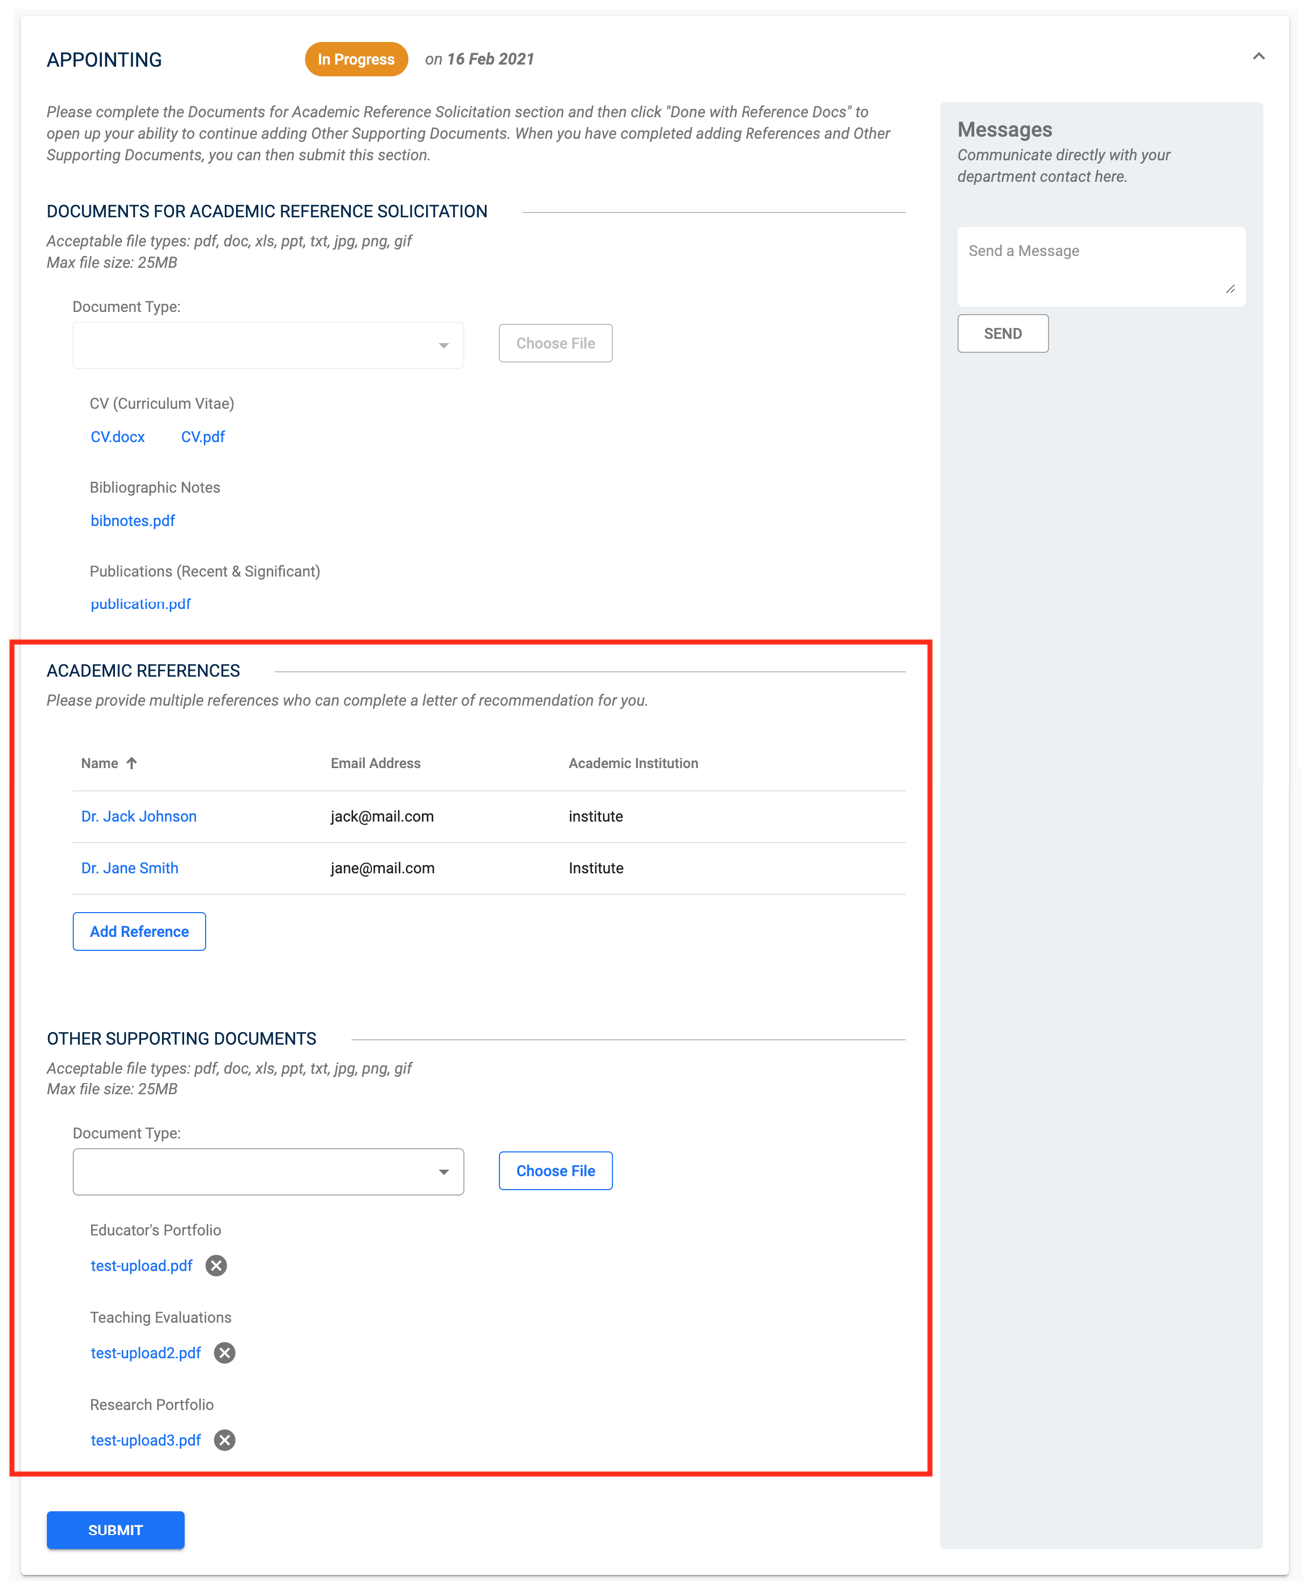Open the reference solicitation Document Type dropdown
The image size is (1308, 1590).
tap(268, 345)
